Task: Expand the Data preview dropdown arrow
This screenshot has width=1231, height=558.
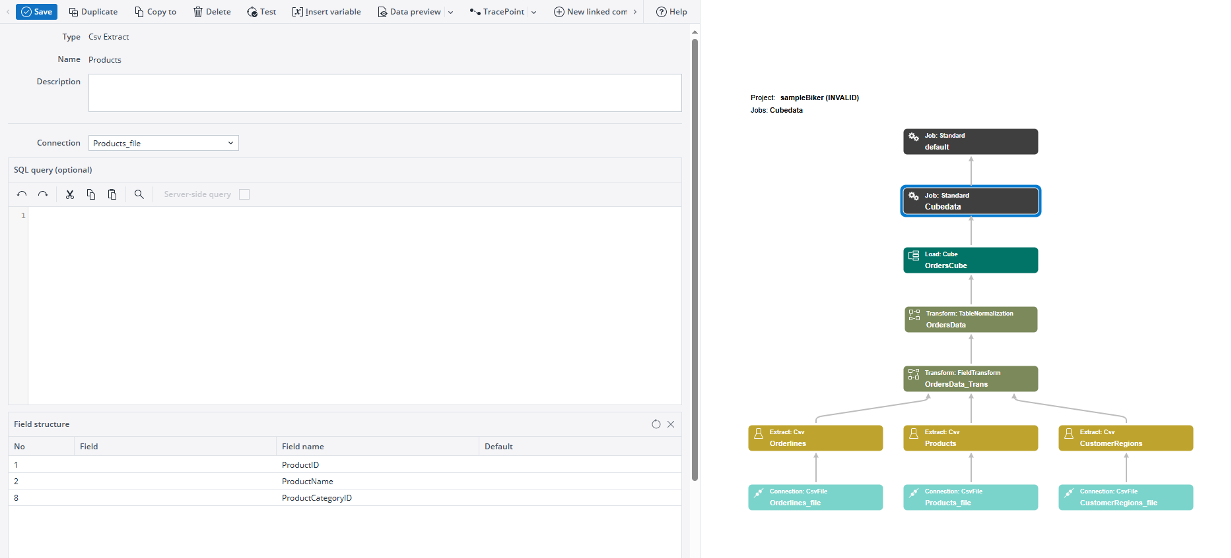Action: 450,12
